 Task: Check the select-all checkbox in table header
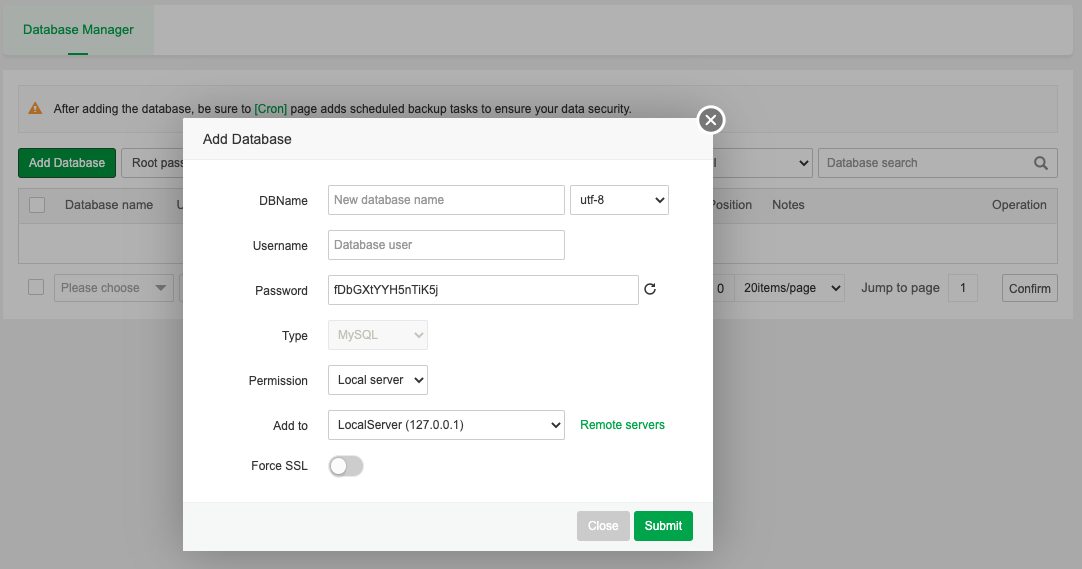click(37, 205)
